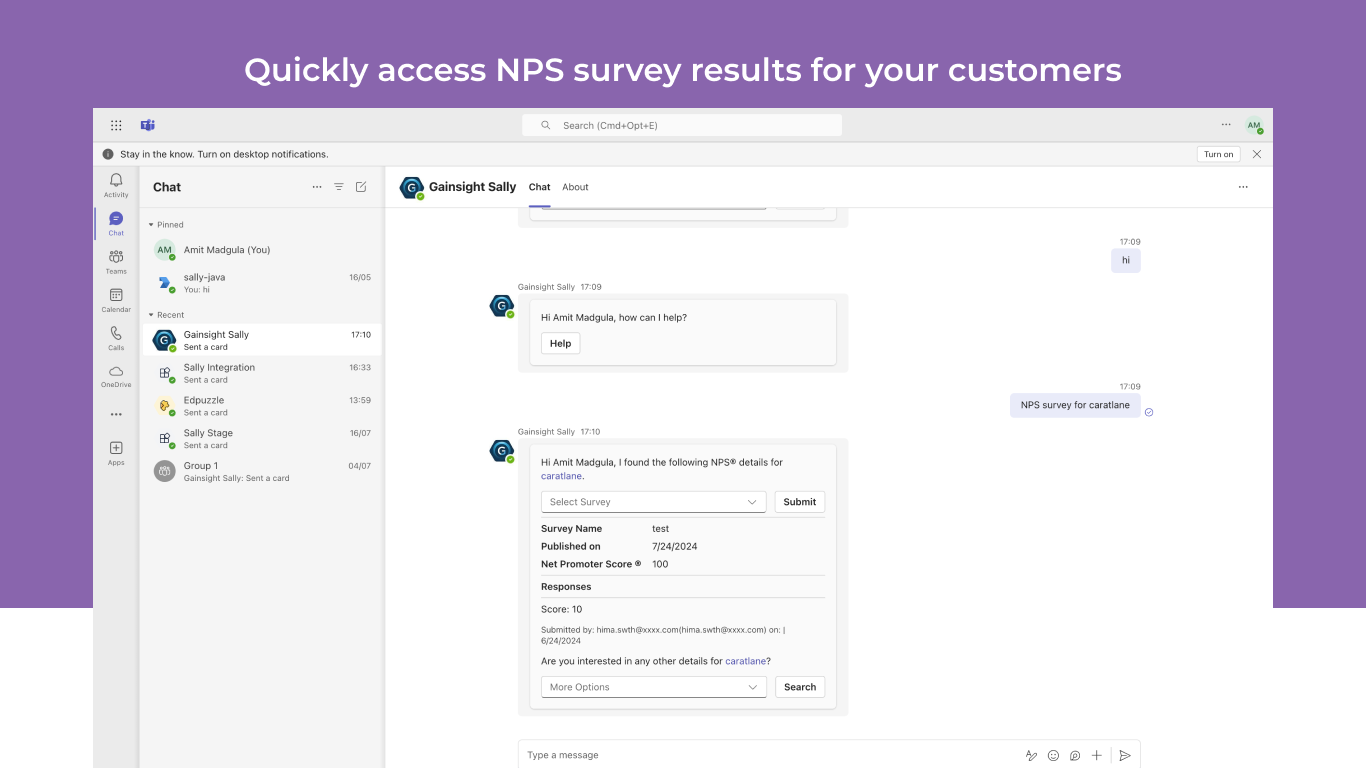This screenshot has width=1366, height=768.
Task: Turn on desktop notifications
Action: click(1218, 154)
